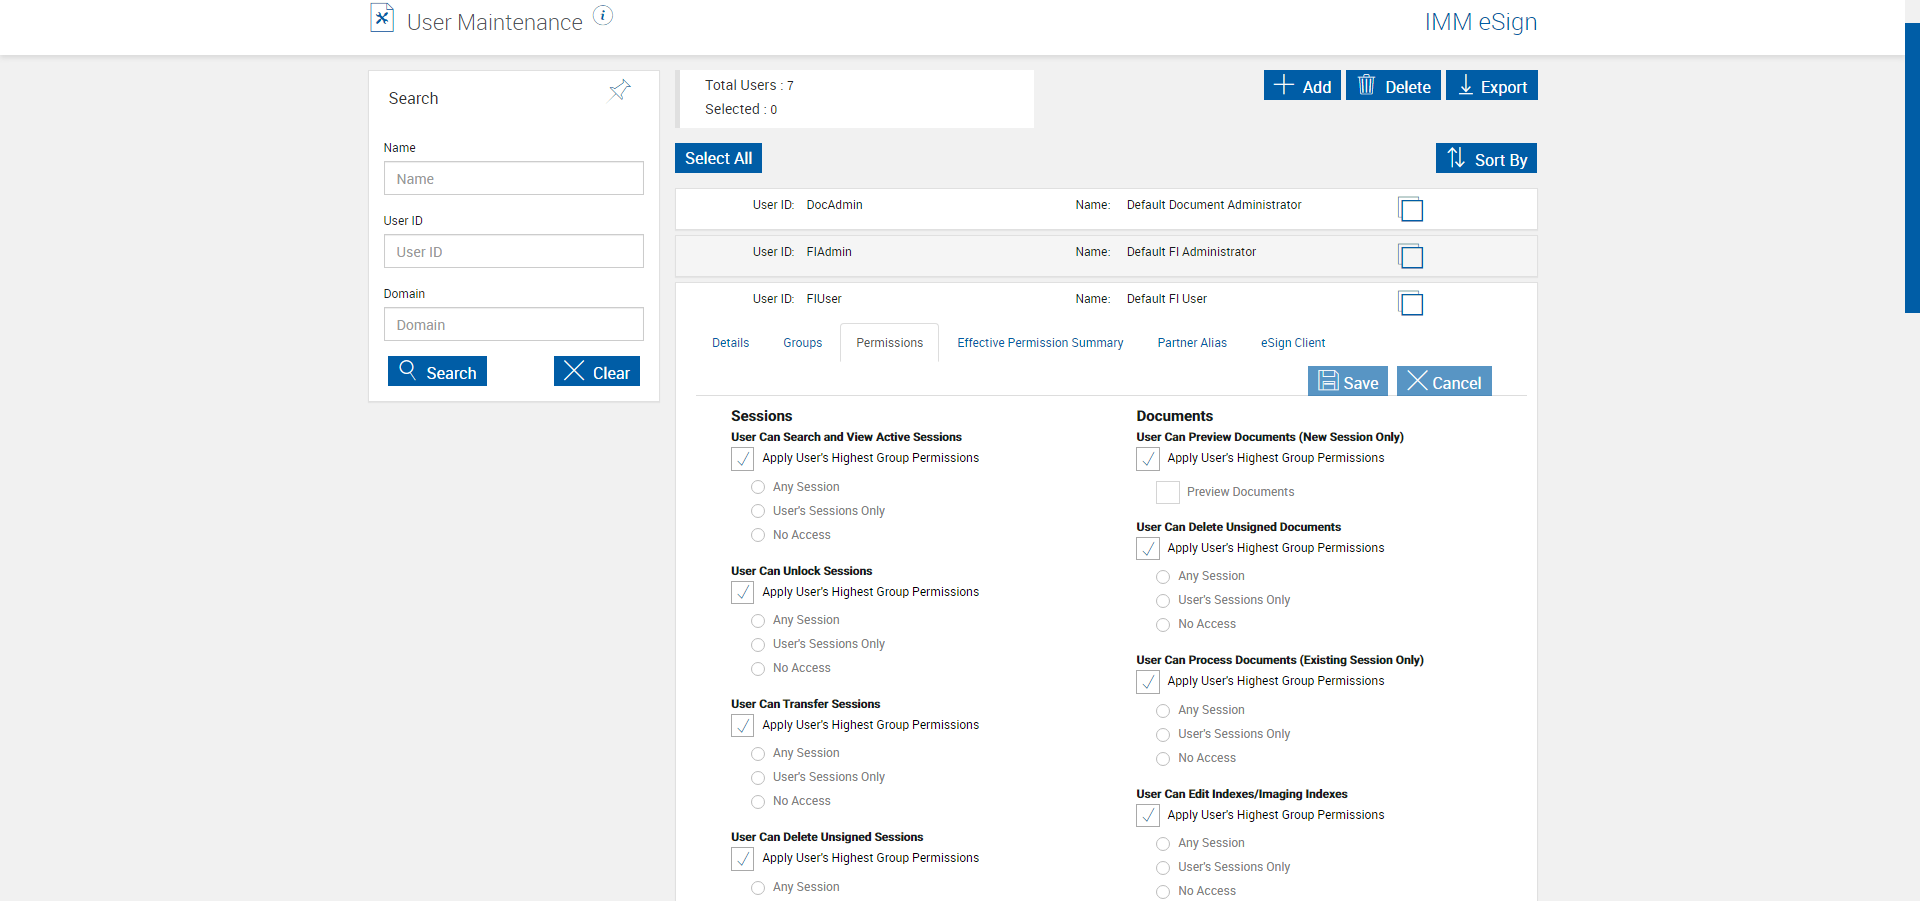Uncheck group permissions under Unlock Sessions
The image size is (1920, 901).
tap(743, 593)
